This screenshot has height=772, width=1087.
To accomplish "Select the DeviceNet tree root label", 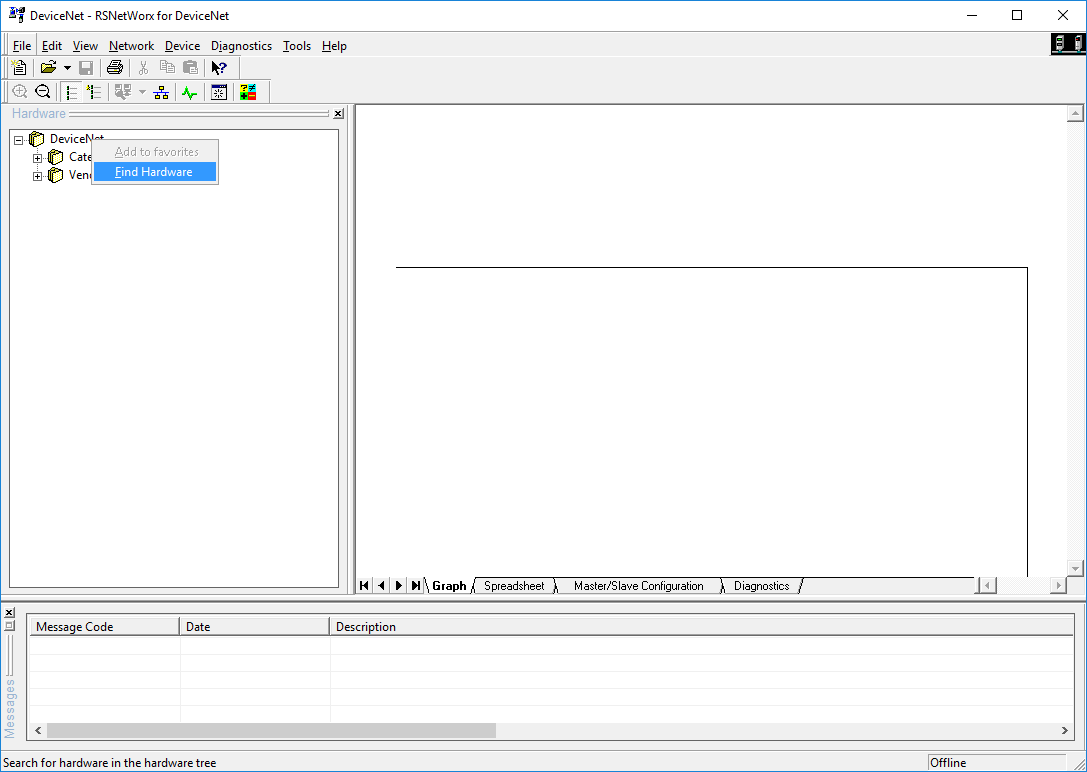I will coord(76,139).
